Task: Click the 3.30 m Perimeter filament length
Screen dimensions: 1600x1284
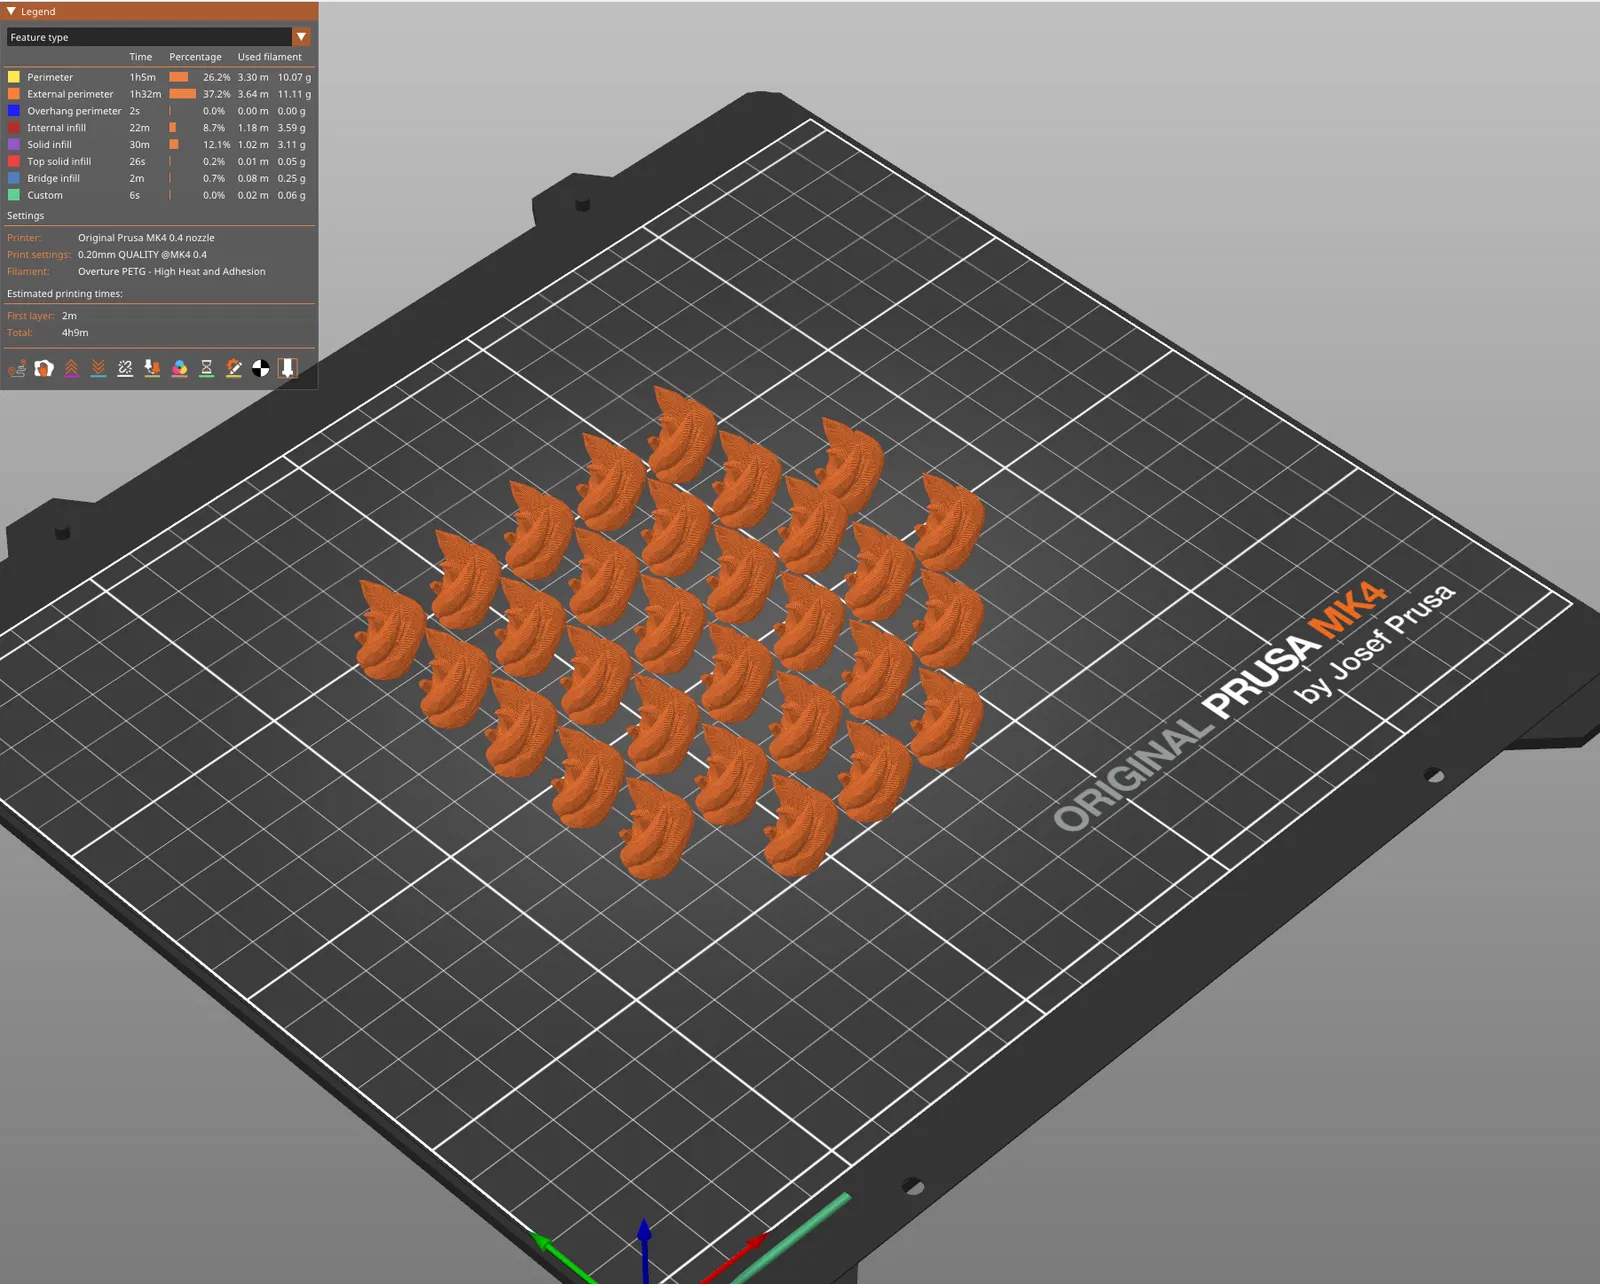Action: 253,77
